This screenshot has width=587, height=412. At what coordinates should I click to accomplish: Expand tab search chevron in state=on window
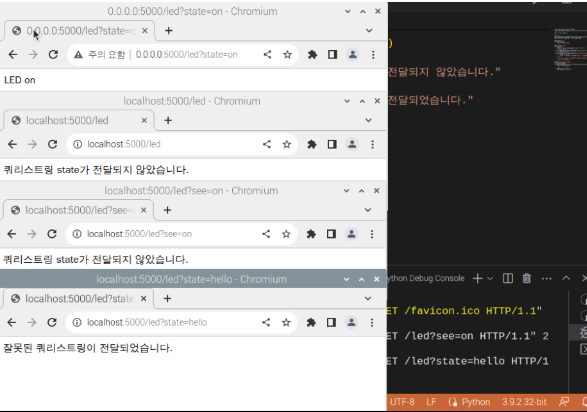(x=369, y=31)
